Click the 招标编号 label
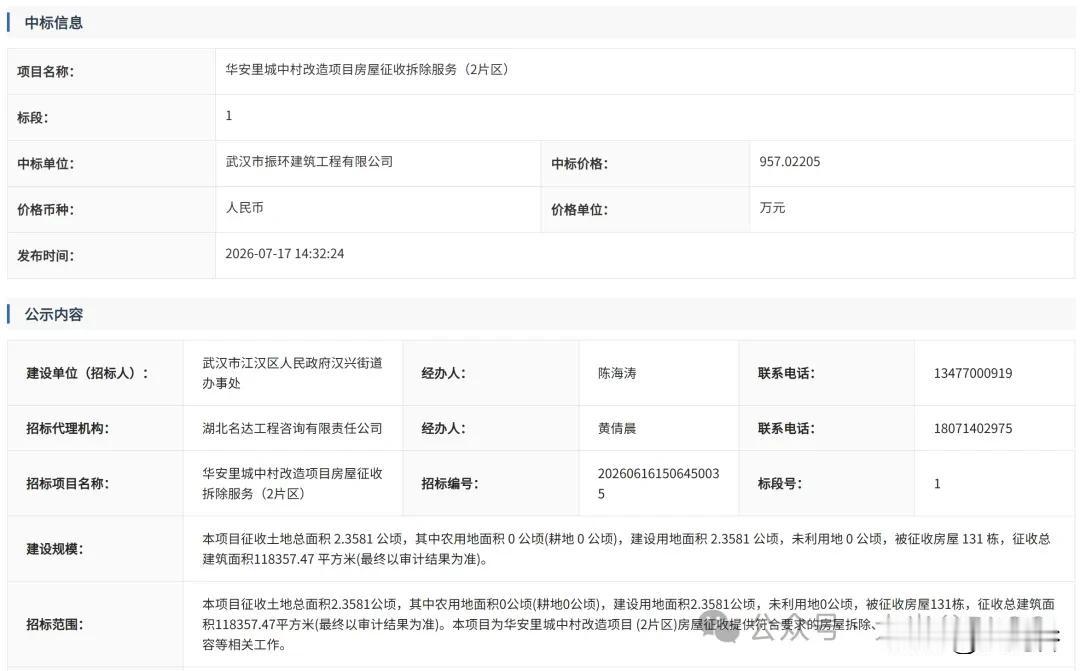This screenshot has height=671, width=1080. pos(450,484)
